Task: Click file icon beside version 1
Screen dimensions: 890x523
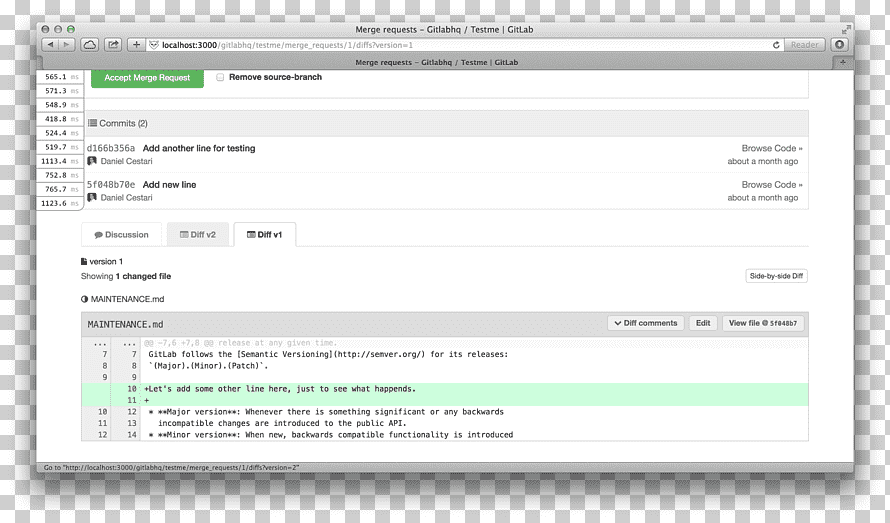Action: tap(84, 262)
